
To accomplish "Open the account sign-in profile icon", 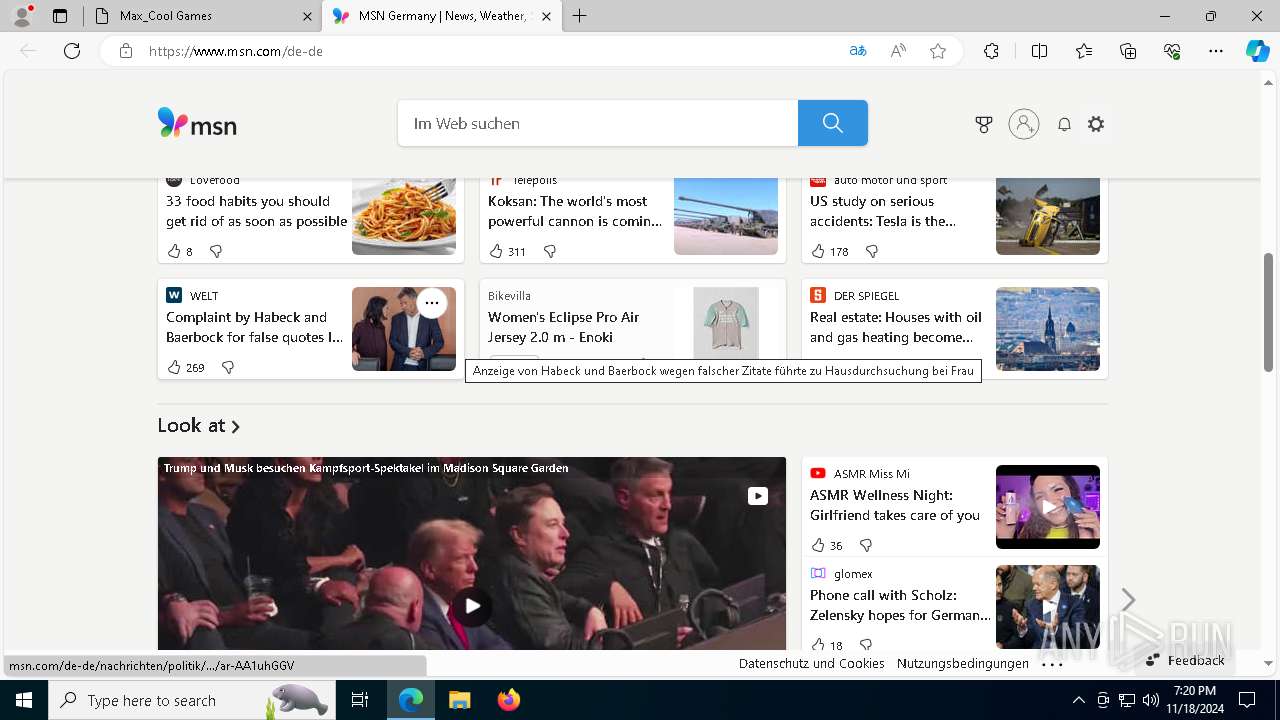I will [1024, 124].
